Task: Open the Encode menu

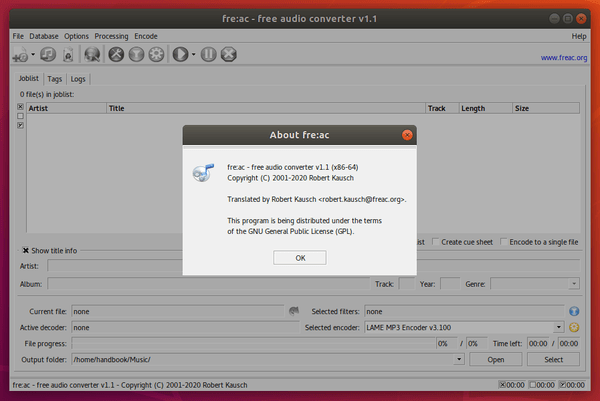Action: (146, 36)
